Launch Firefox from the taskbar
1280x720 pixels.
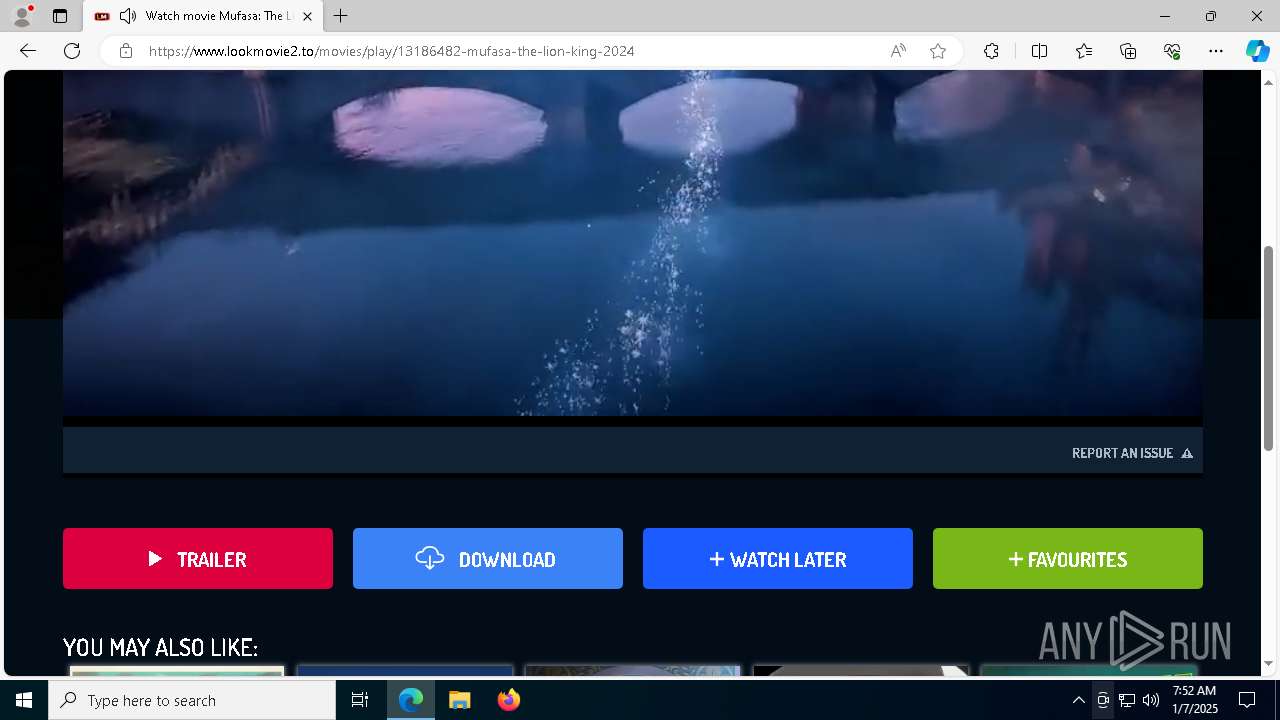pos(508,700)
